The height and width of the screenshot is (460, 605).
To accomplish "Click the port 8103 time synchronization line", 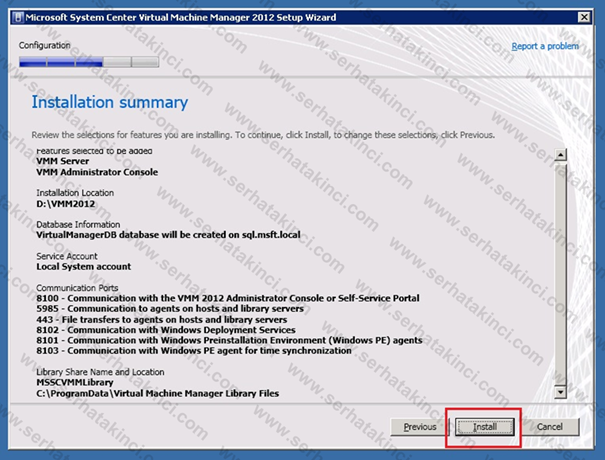I will (194, 351).
